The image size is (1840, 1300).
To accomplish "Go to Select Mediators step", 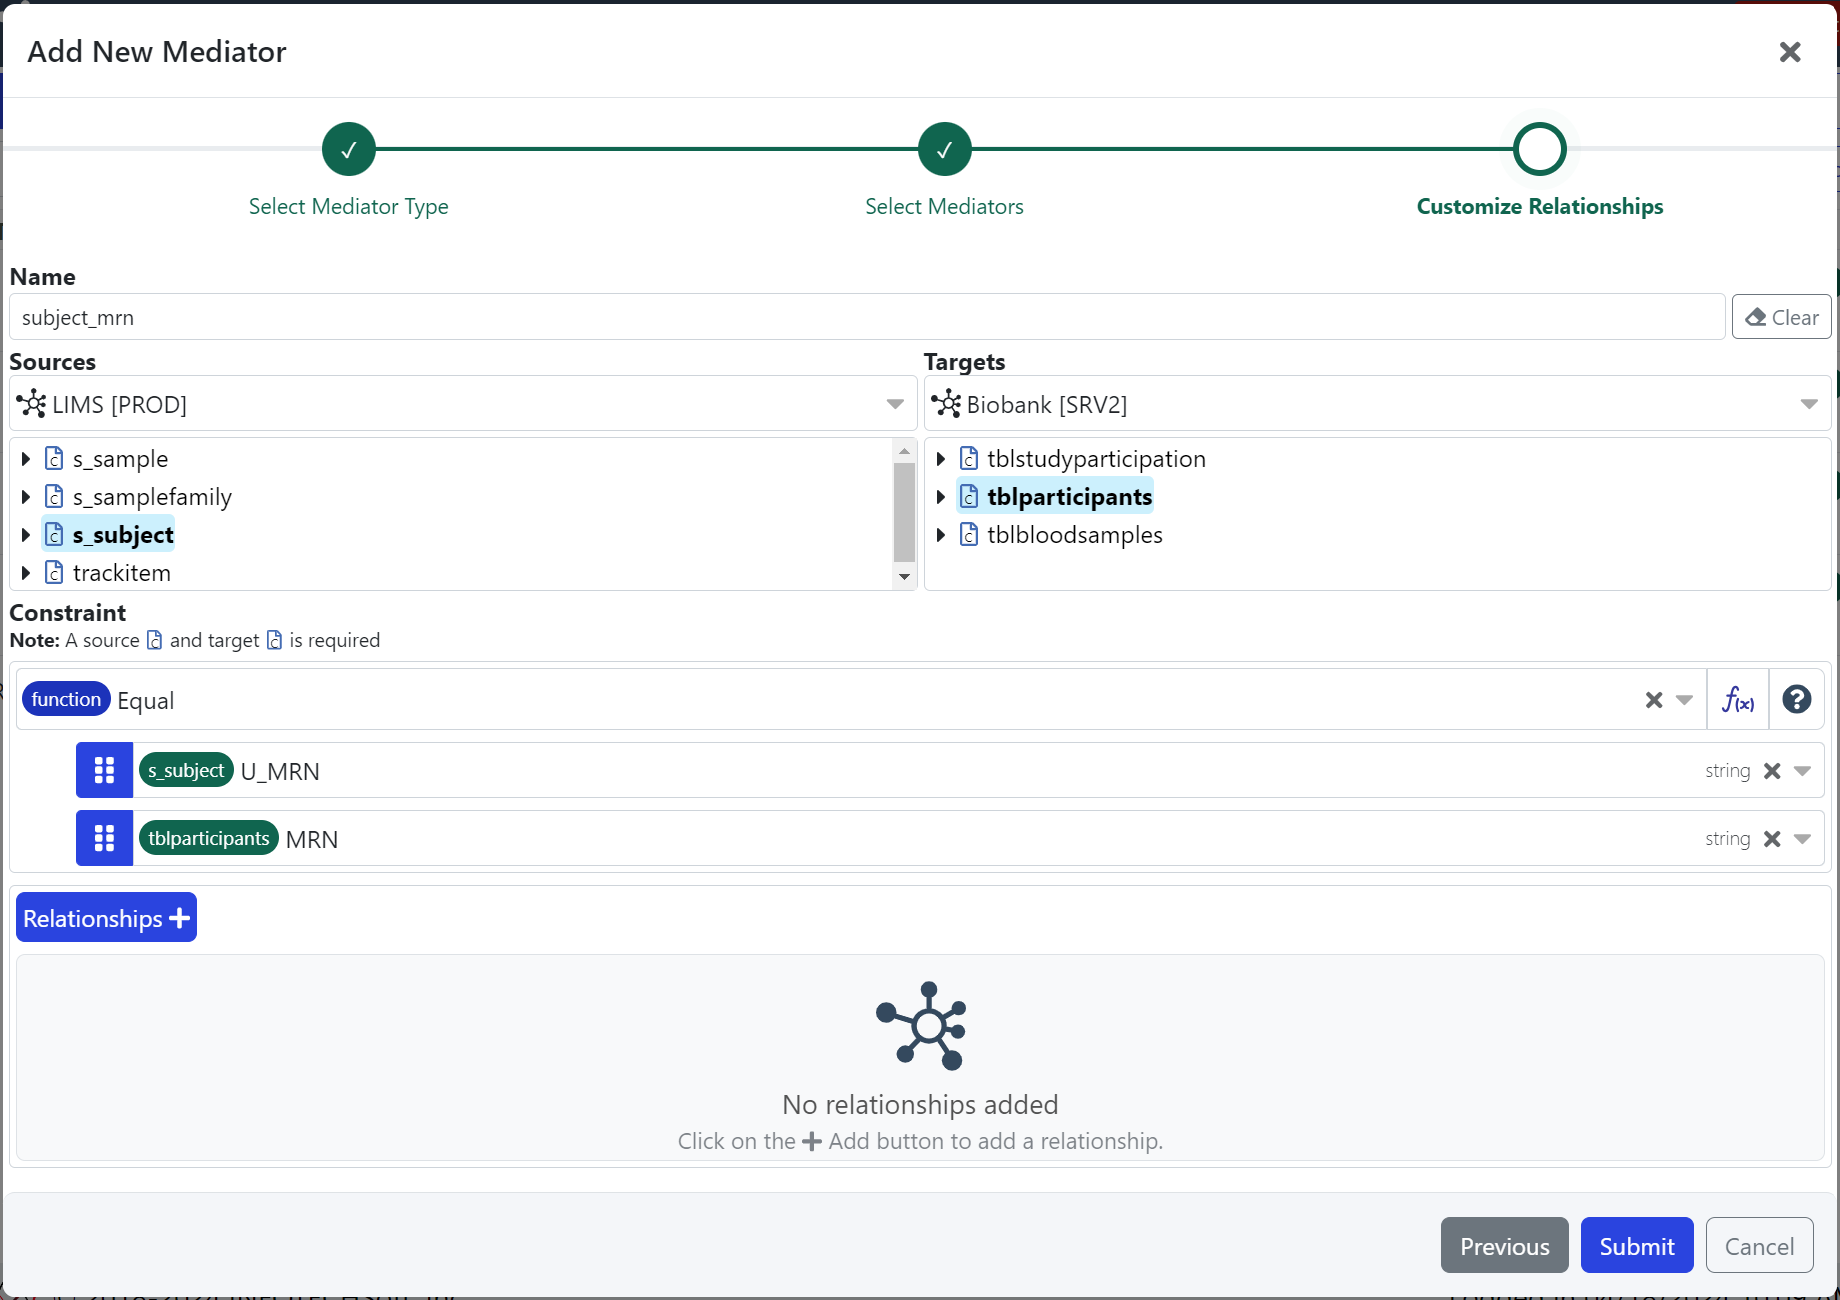I will tap(944, 150).
